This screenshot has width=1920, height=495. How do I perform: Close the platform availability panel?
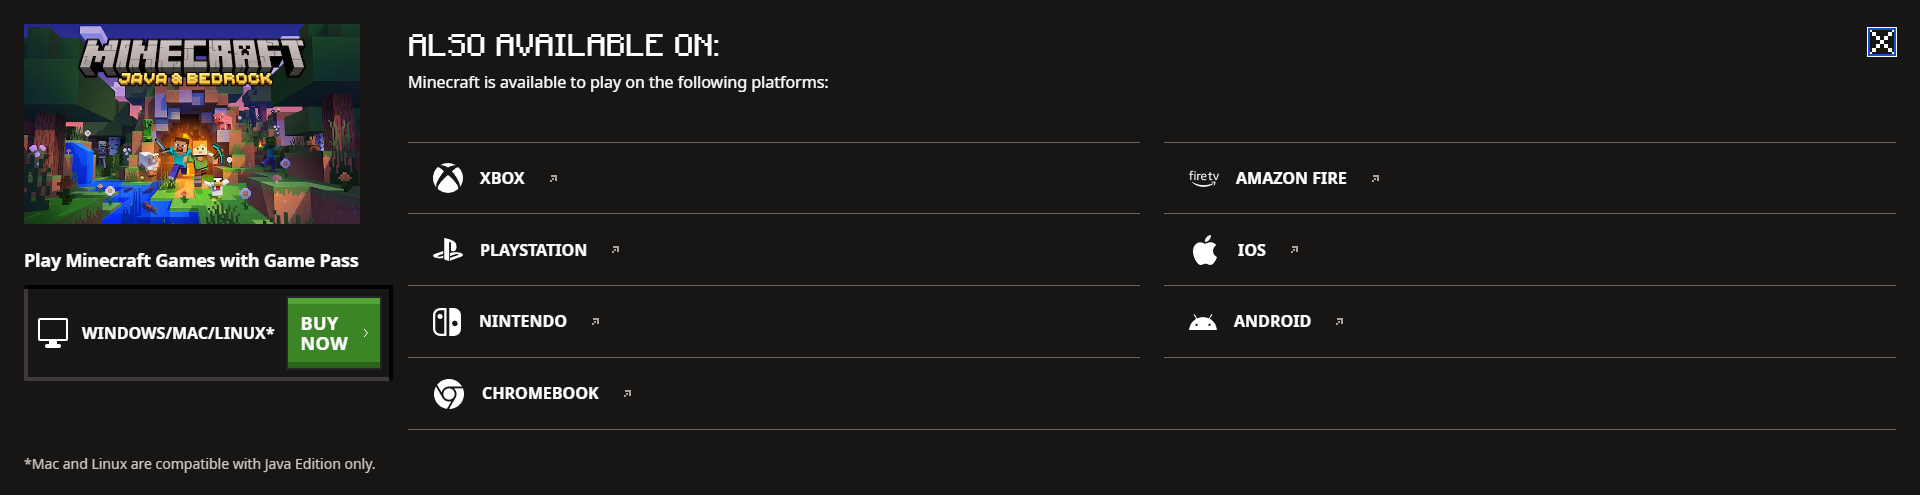coord(1882,42)
